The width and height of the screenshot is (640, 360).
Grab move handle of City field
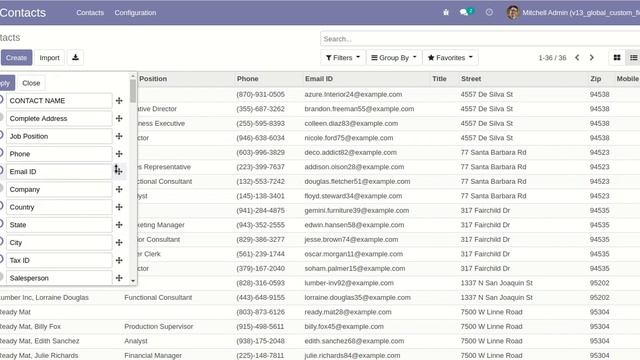[119, 242]
